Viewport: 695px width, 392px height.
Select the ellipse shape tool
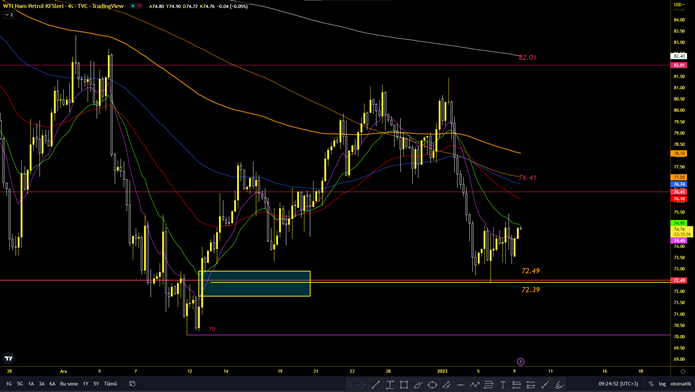point(432,384)
